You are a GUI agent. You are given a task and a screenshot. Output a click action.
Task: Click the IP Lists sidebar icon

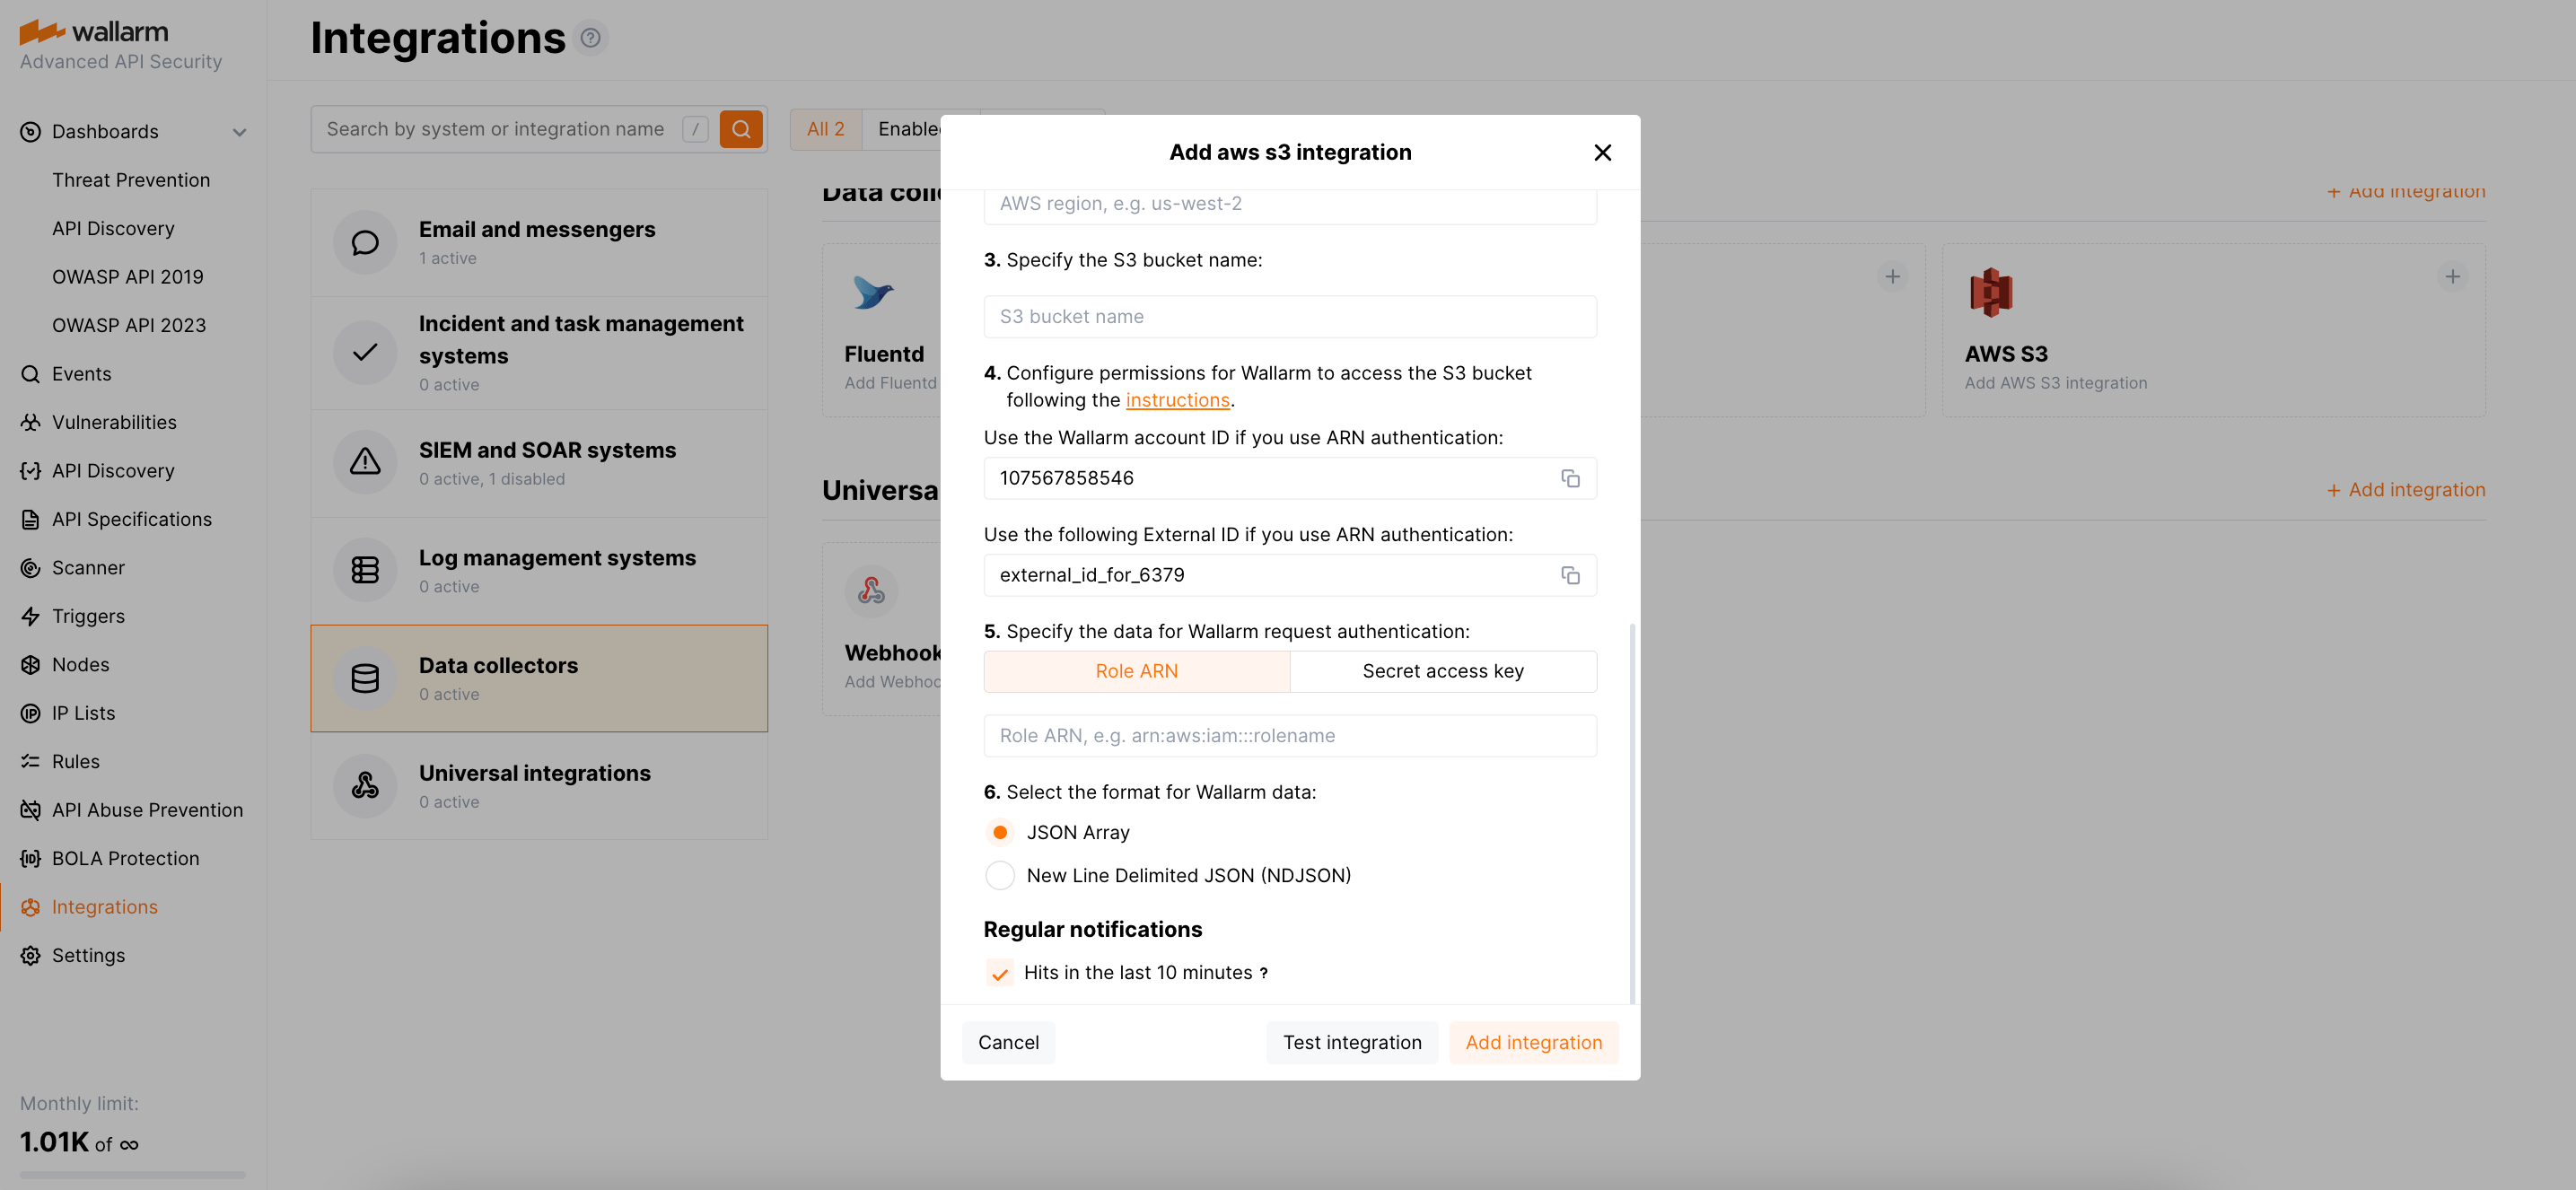tap(29, 712)
